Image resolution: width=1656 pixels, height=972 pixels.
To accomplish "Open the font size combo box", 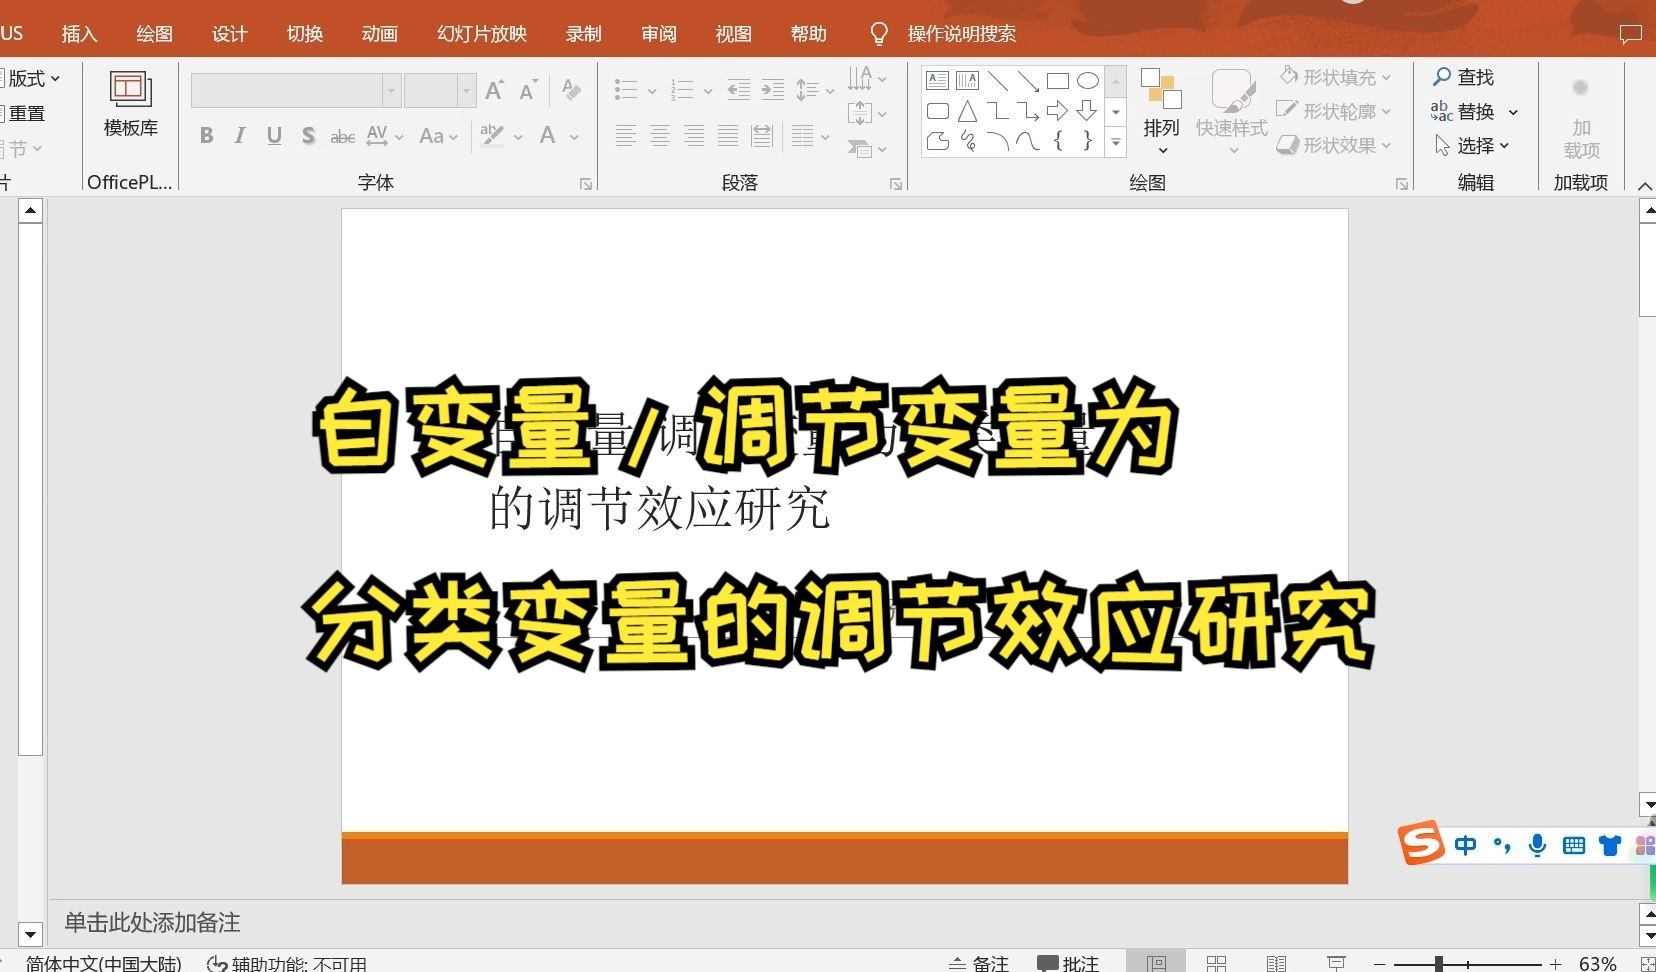I will (x=439, y=90).
